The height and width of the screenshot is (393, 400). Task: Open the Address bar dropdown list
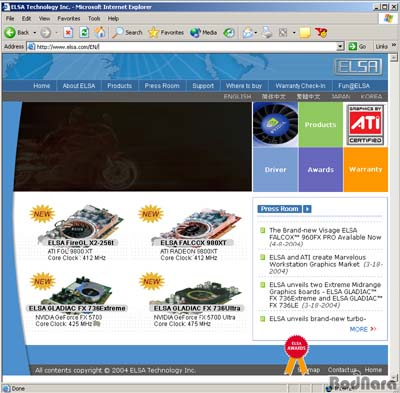tap(340, 46)
